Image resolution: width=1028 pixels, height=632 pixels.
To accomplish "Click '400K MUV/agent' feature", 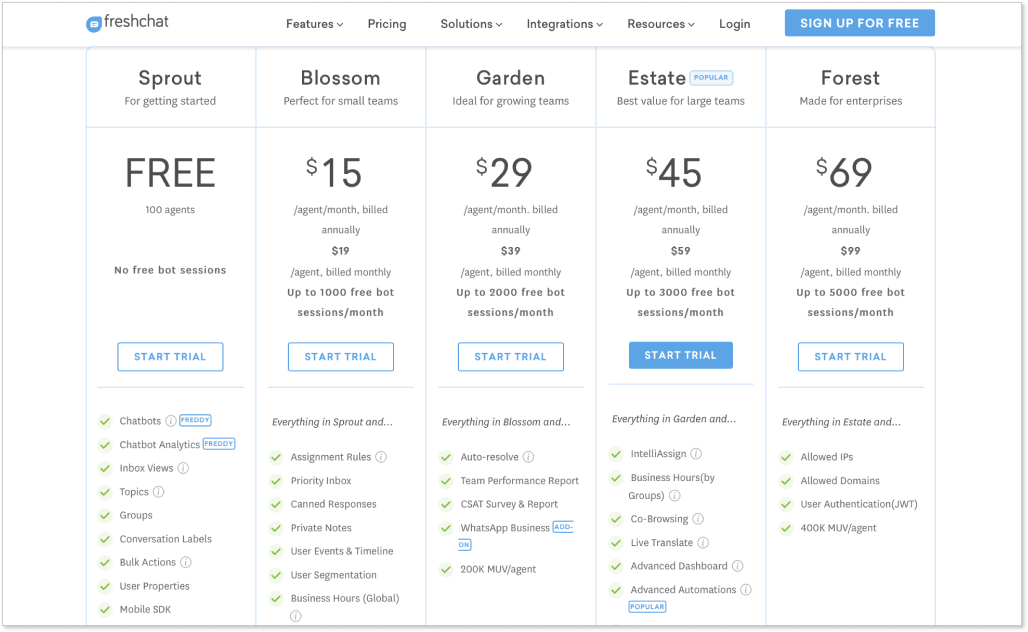I will (838, 528).
